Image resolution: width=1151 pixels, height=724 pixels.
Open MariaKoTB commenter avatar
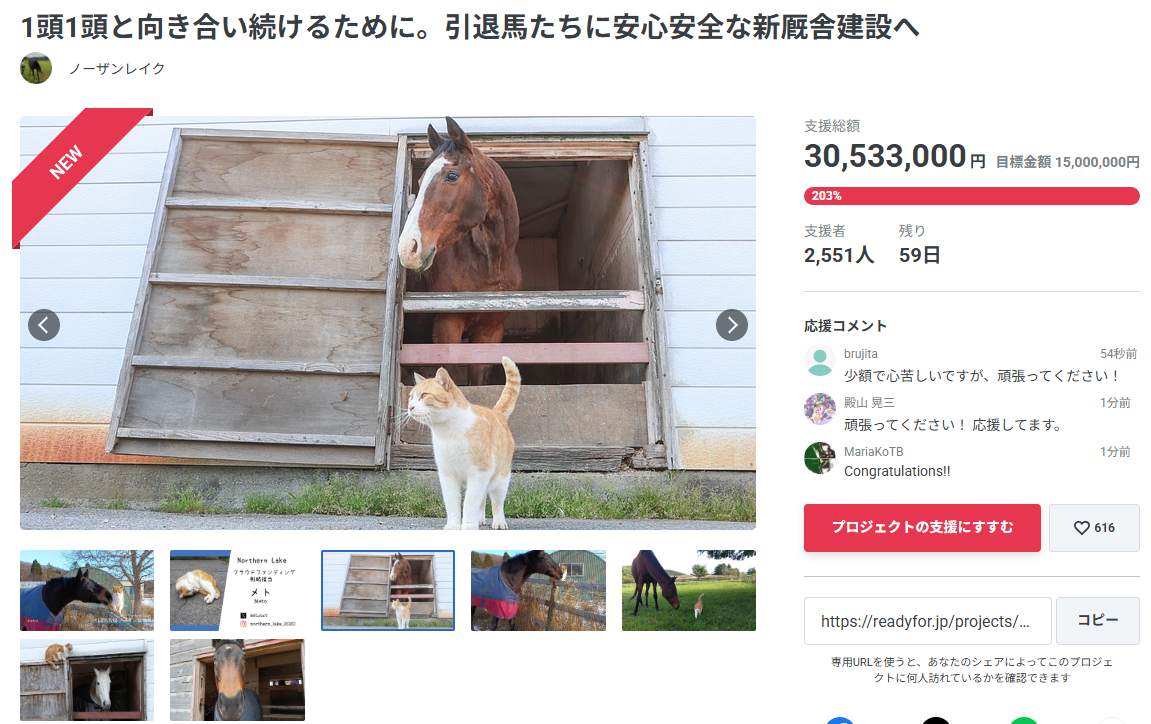point(820,458)
